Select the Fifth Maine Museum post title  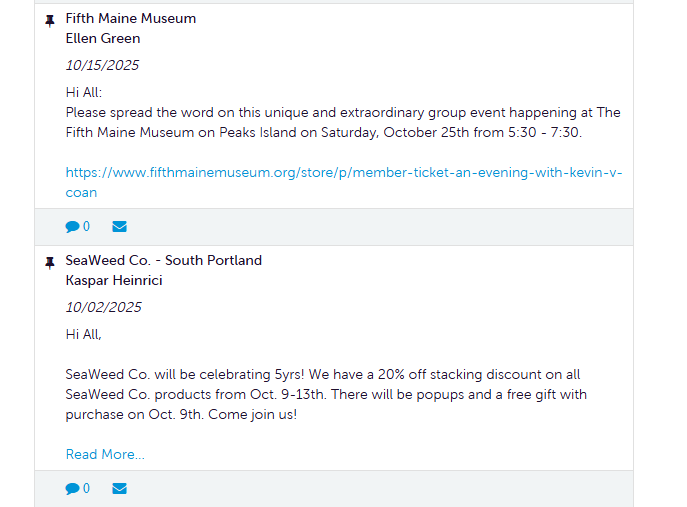coord(131,18)
